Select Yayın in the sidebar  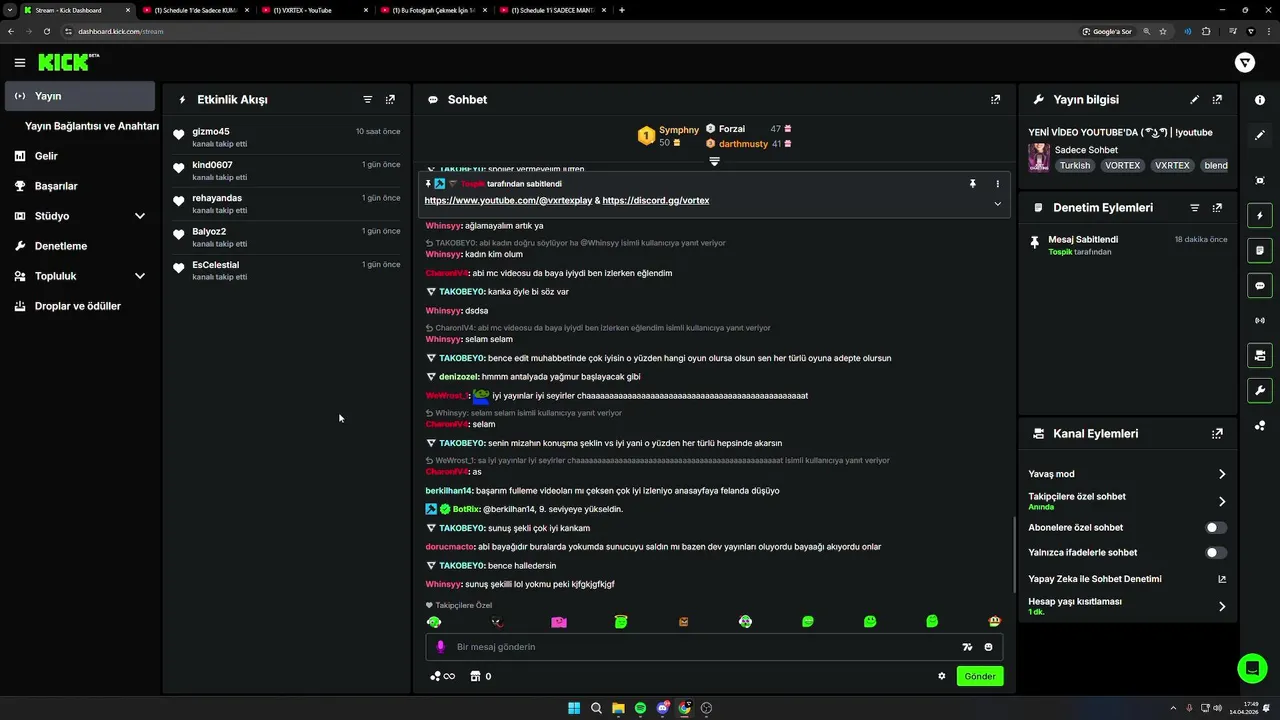click(80, 96)
